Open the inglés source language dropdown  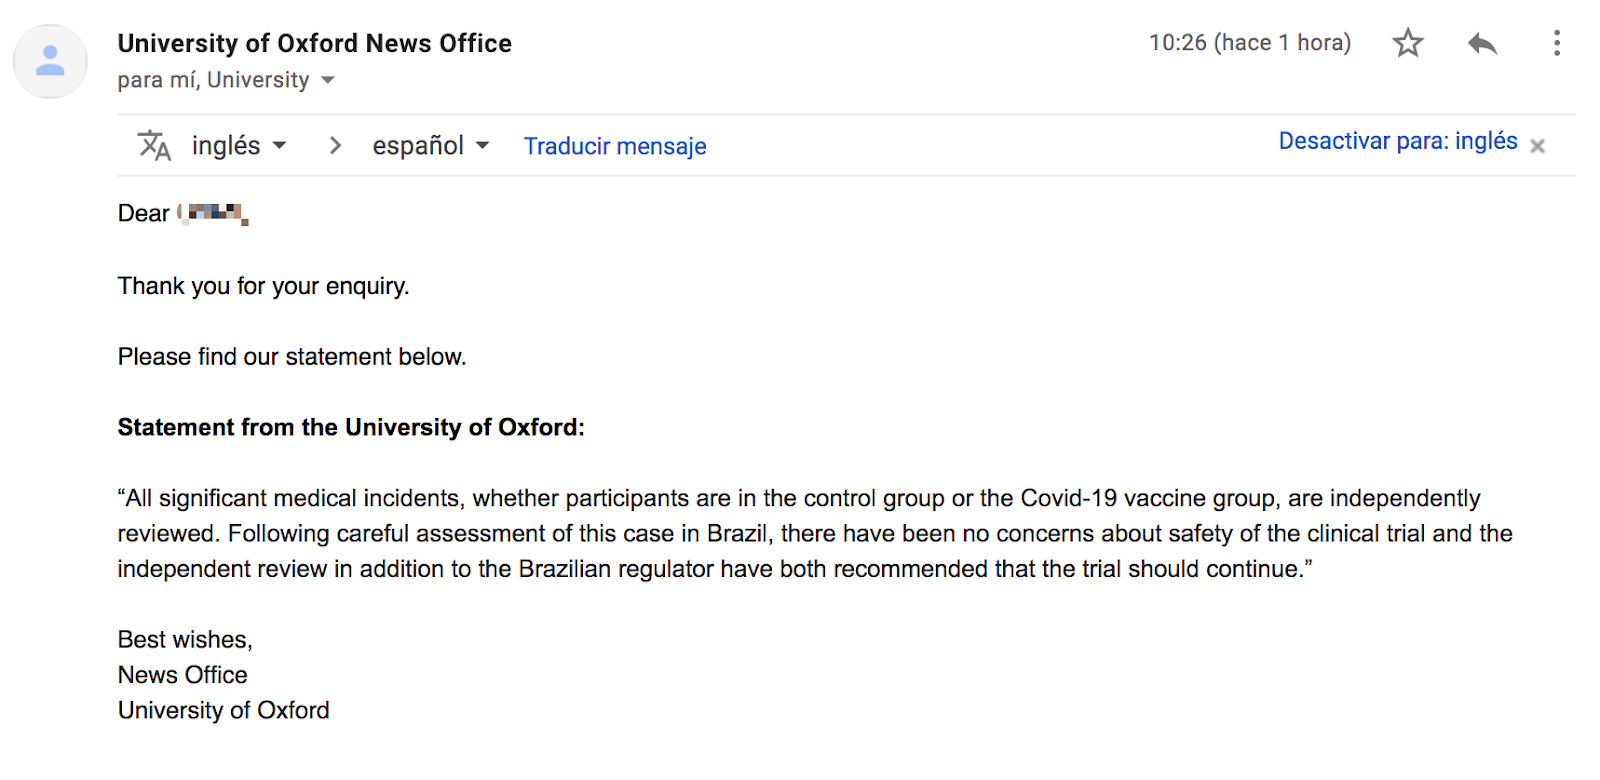[239, 146]
